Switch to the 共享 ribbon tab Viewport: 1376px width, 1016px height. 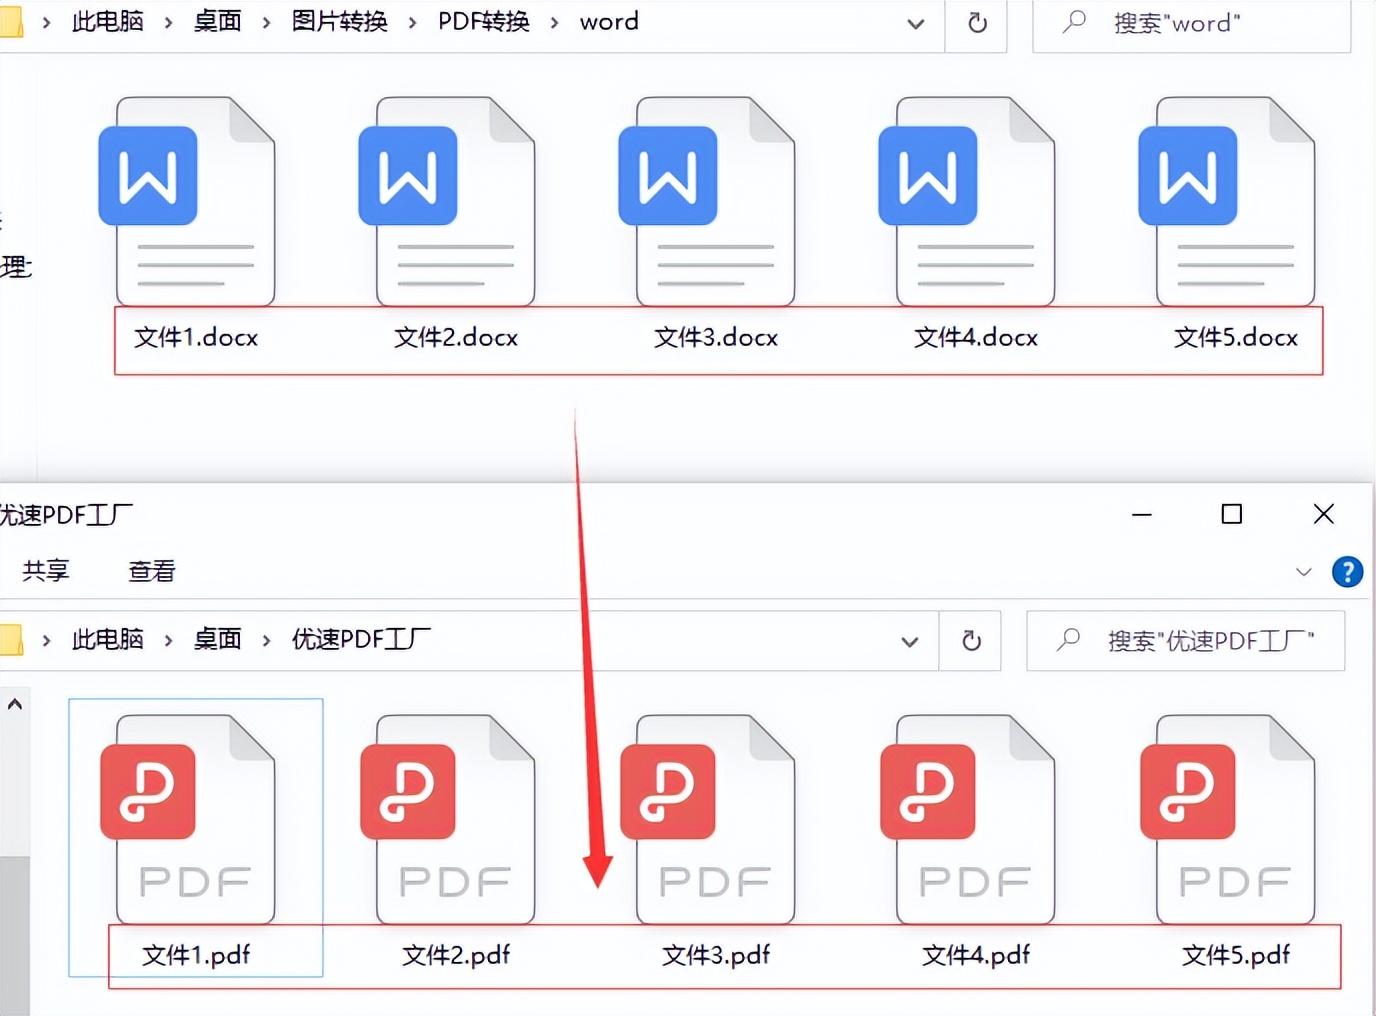46,571
